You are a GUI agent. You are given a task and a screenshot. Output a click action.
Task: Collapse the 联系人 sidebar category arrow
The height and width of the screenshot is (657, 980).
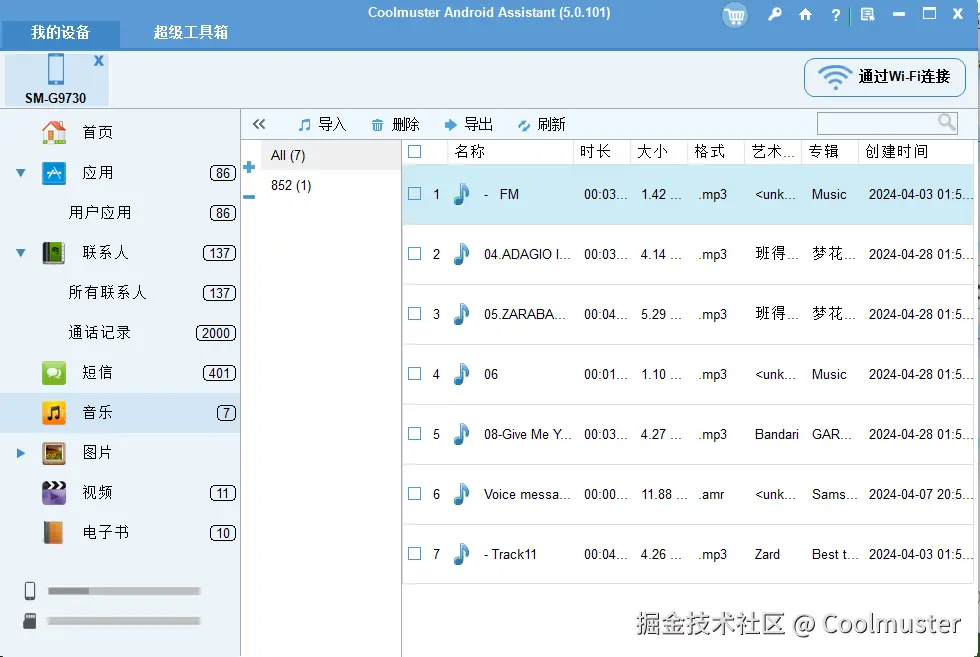20,252
